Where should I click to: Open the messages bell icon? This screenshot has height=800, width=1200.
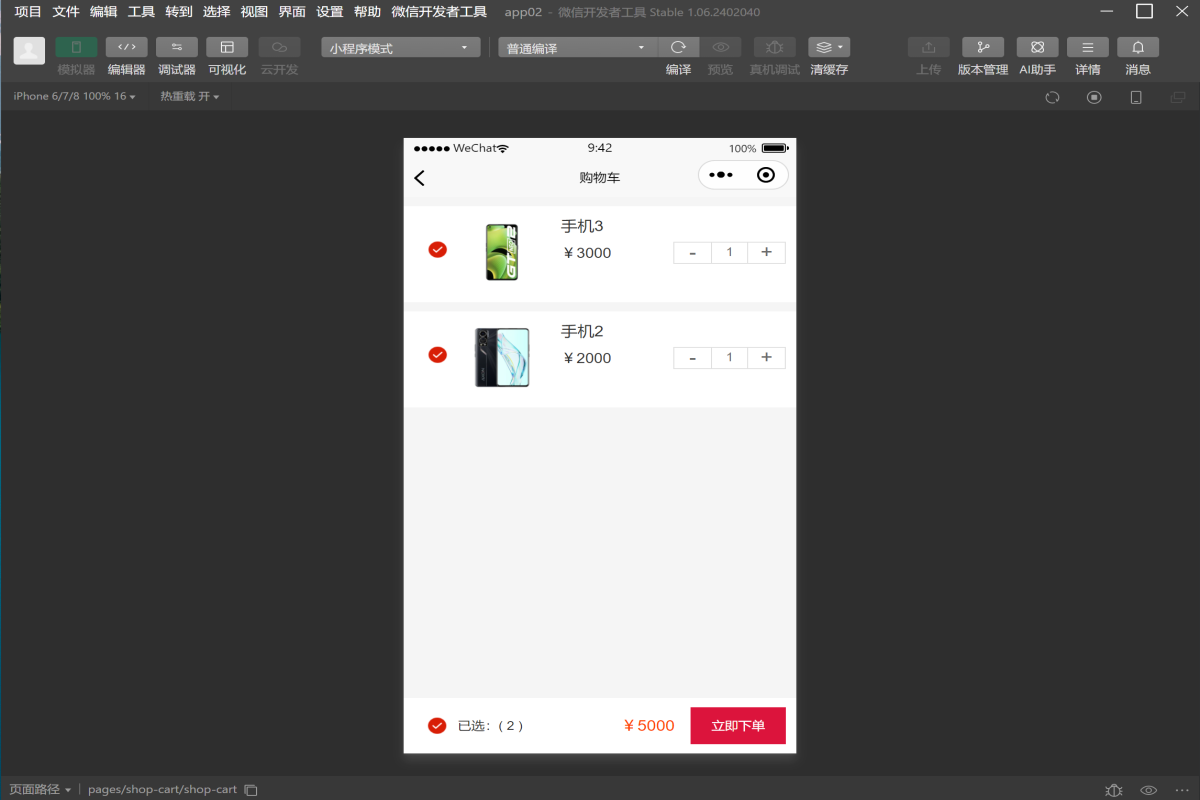pyautogui.click(x=1137, y=48)
